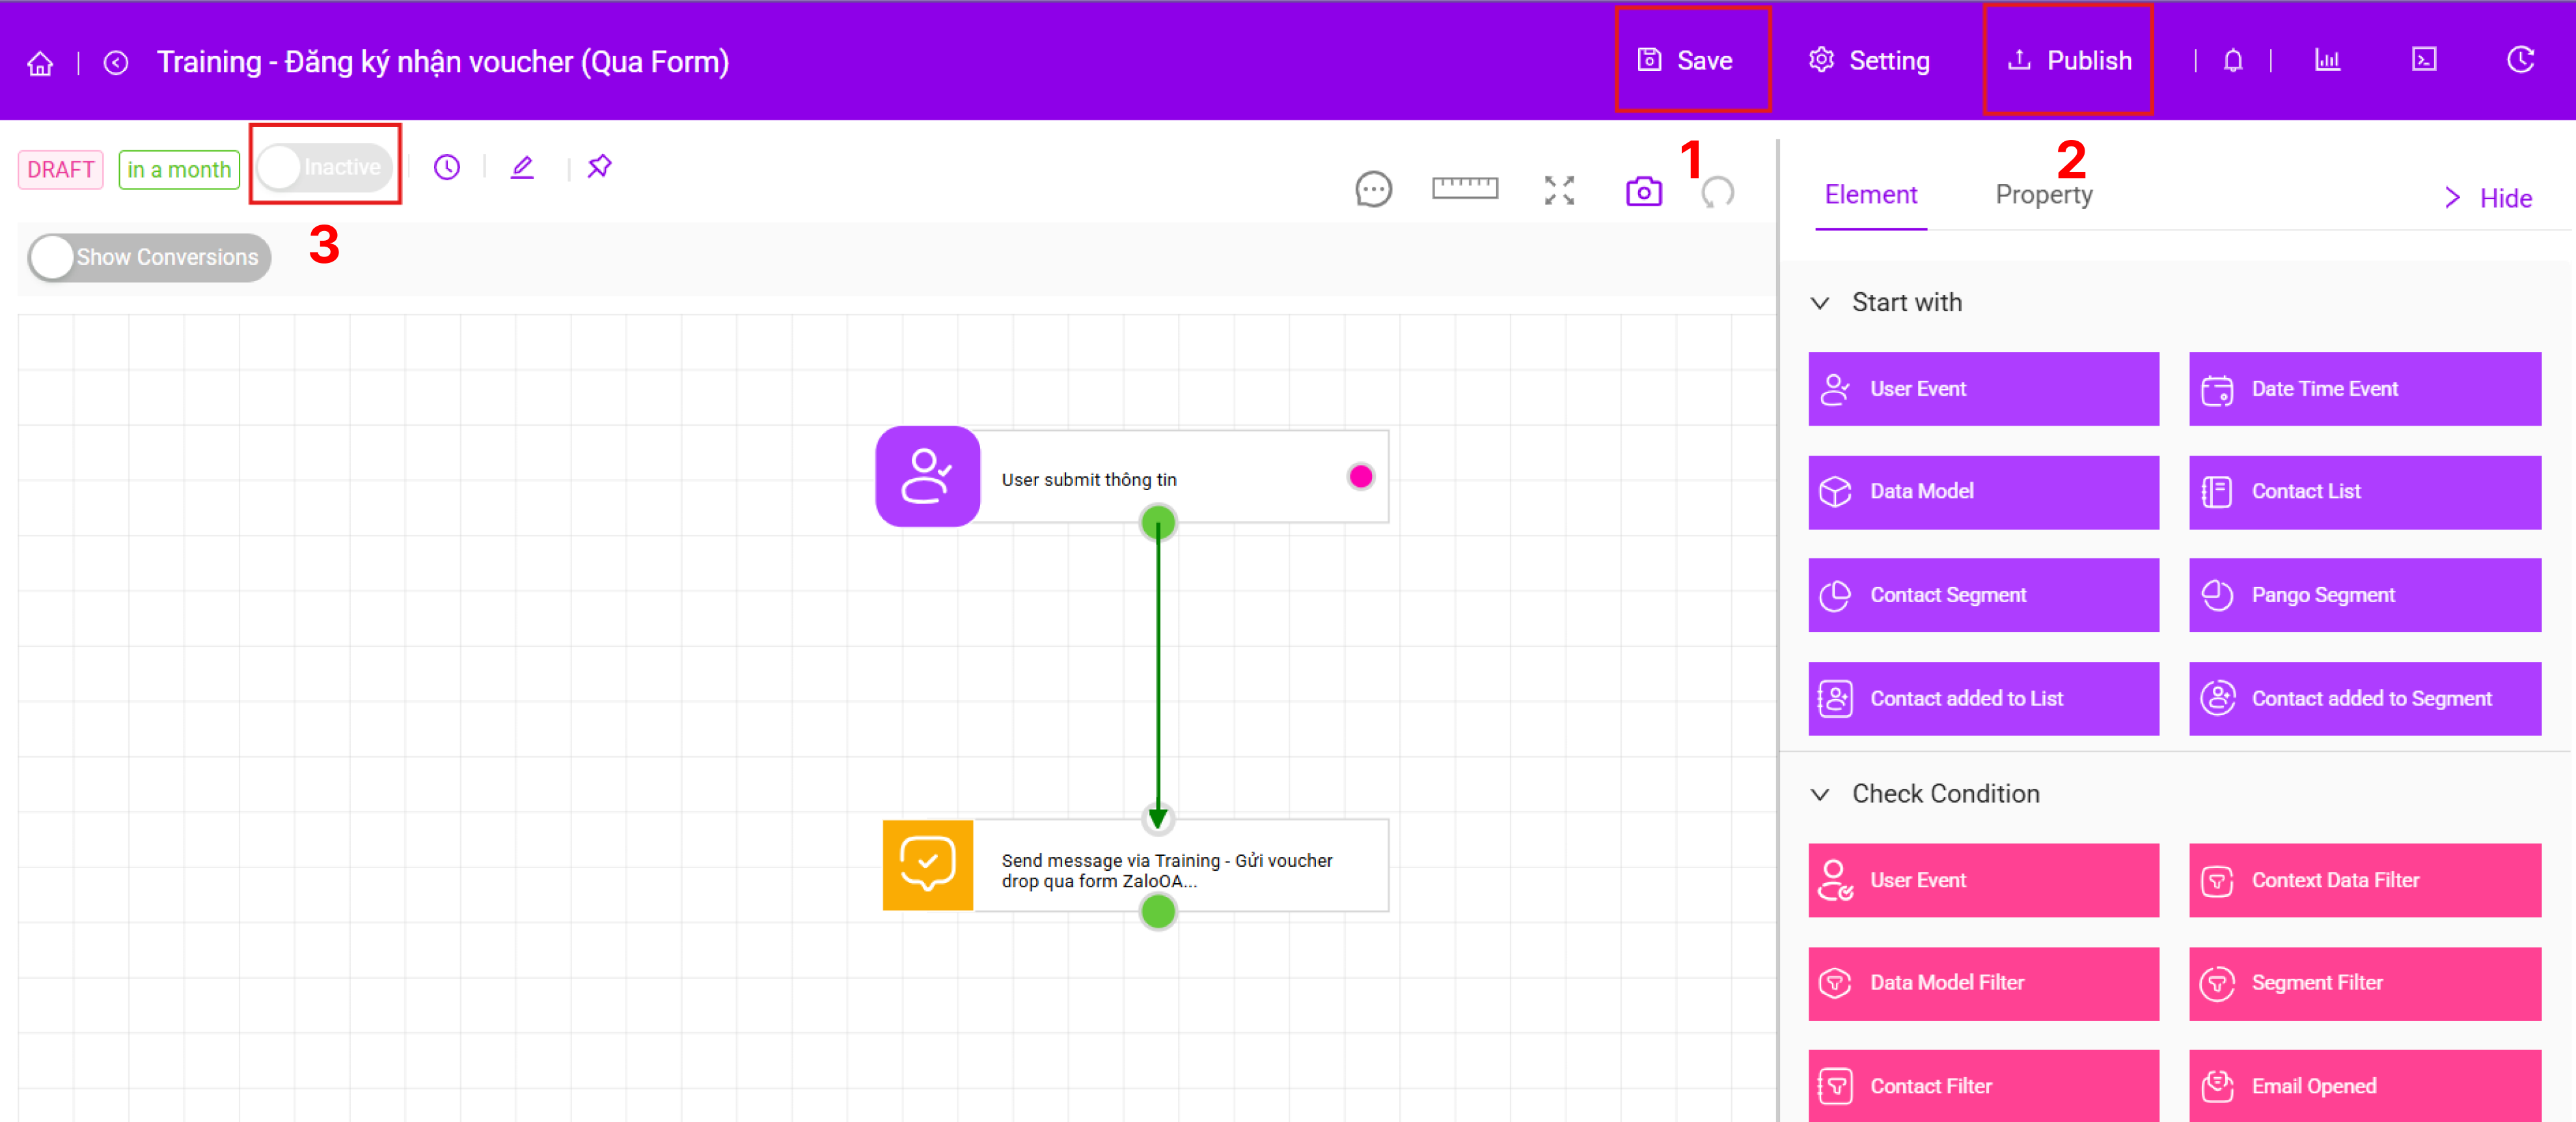Select Contact List element
Screen dimensions: 2576x1122
[x=2365, y=492]
